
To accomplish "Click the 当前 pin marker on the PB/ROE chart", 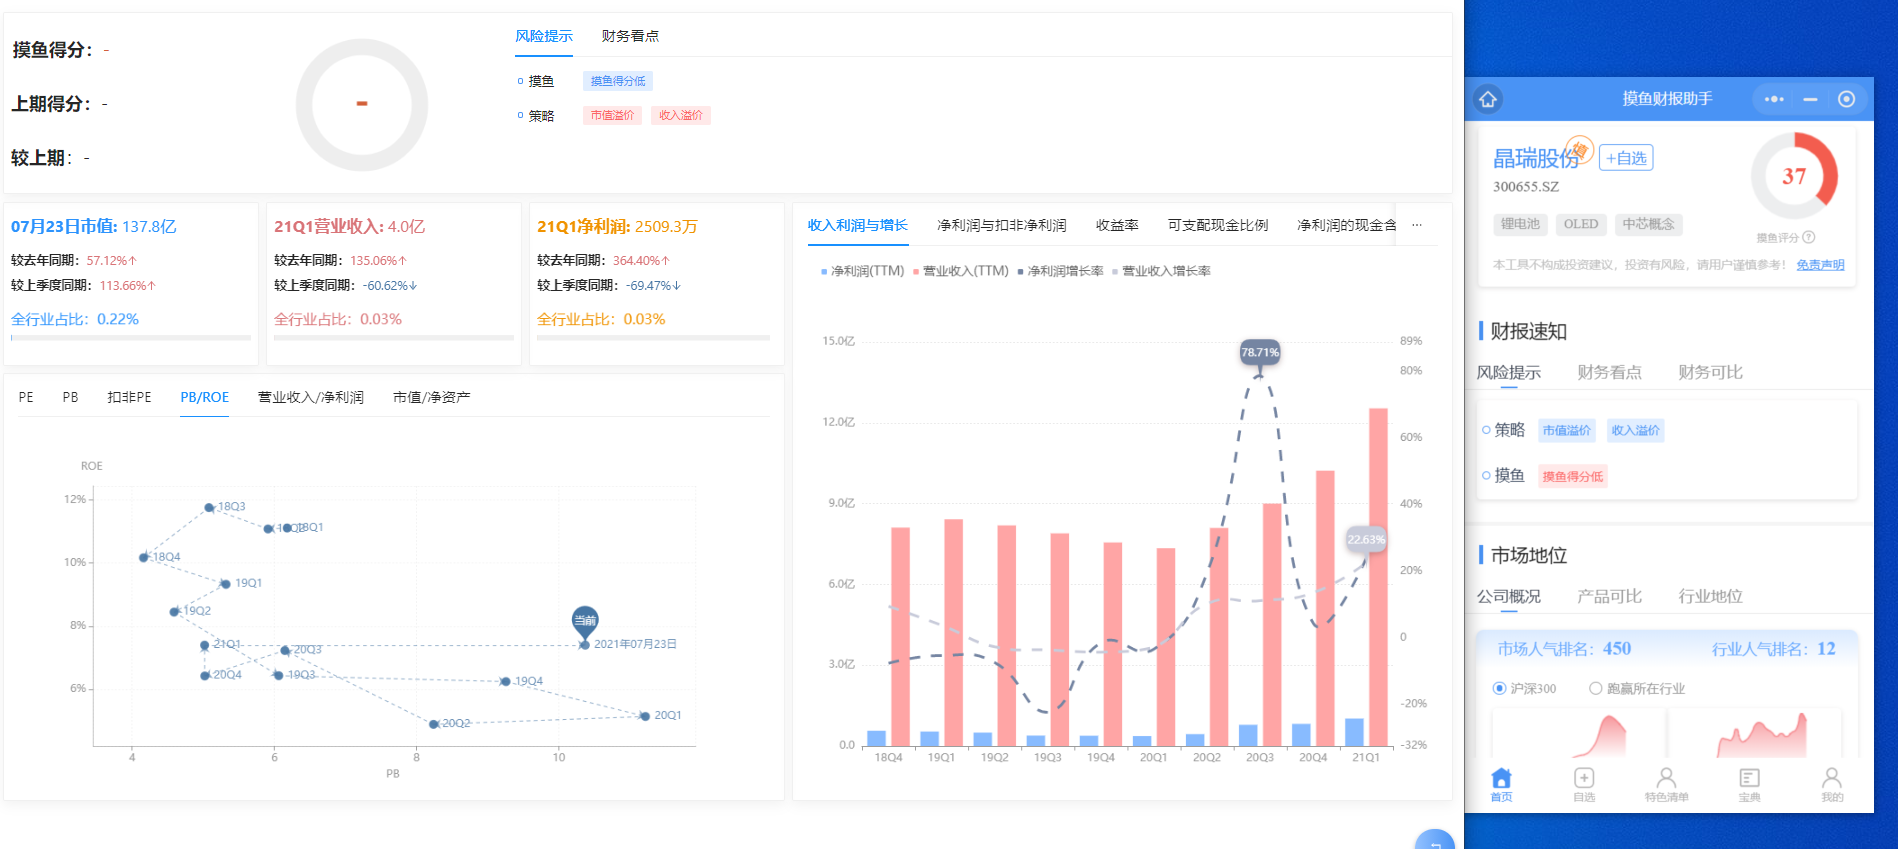I will click(585, 621).
